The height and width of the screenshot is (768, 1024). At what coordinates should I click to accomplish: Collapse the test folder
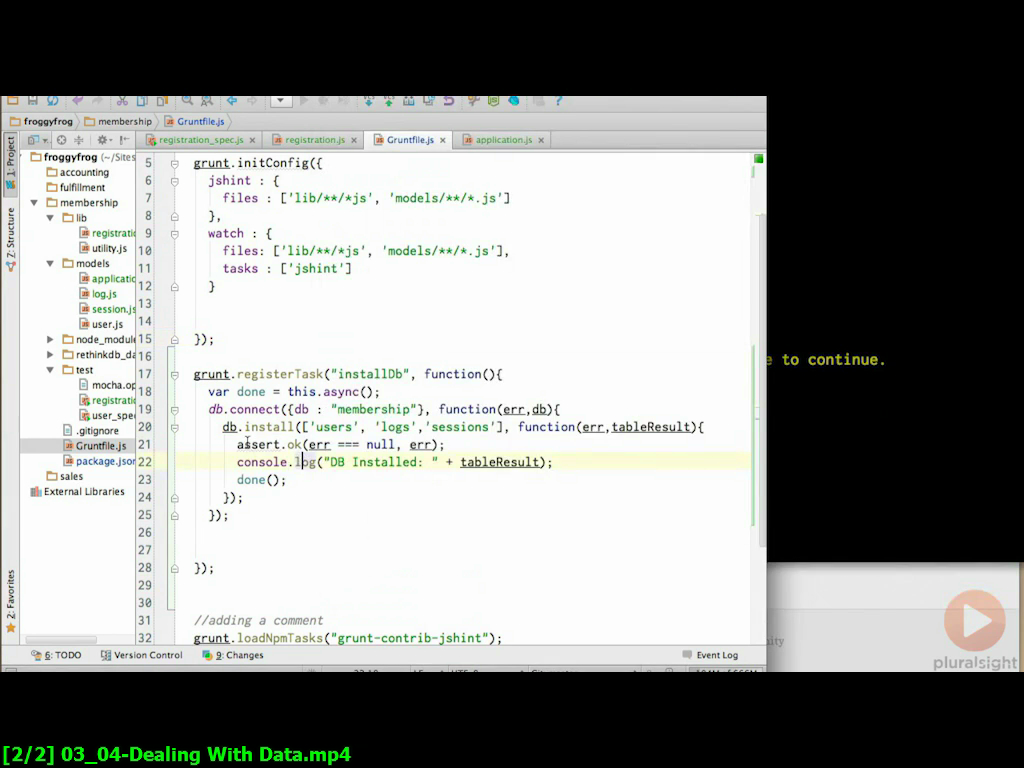click(50, 370)
